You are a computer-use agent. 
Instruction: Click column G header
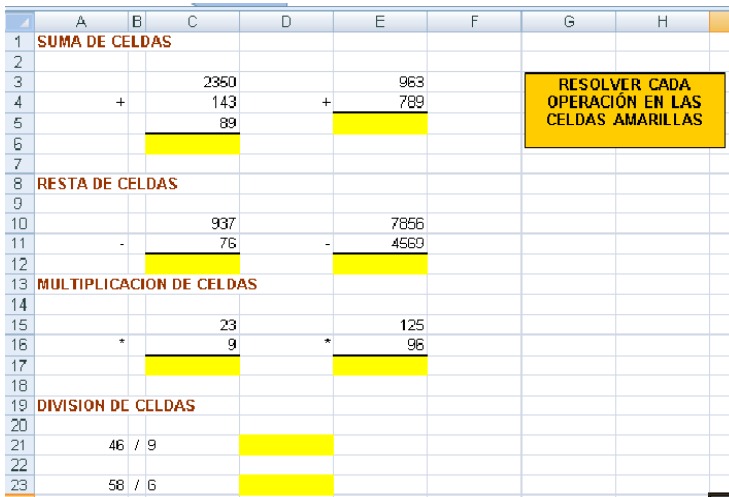[x=568, y=21]
